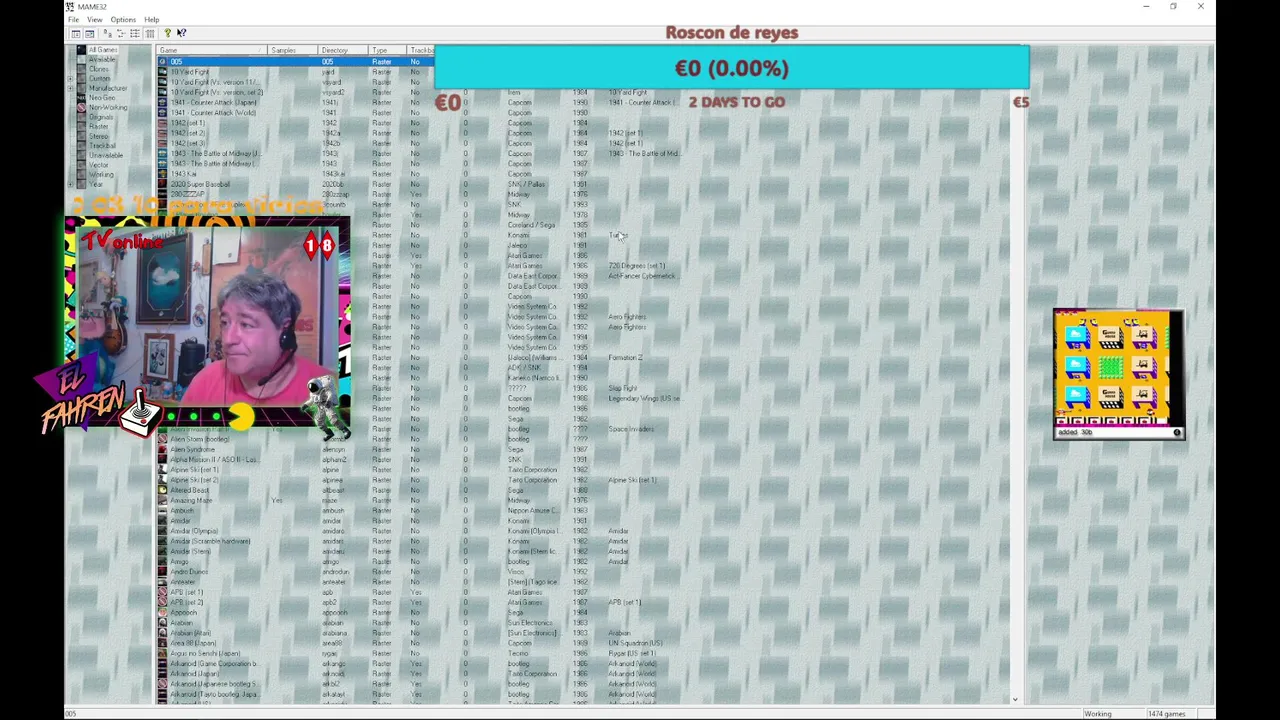Viewport: 1280px width, 720px height.
Task: Switch to large icons view
Action: coord(108,33)
